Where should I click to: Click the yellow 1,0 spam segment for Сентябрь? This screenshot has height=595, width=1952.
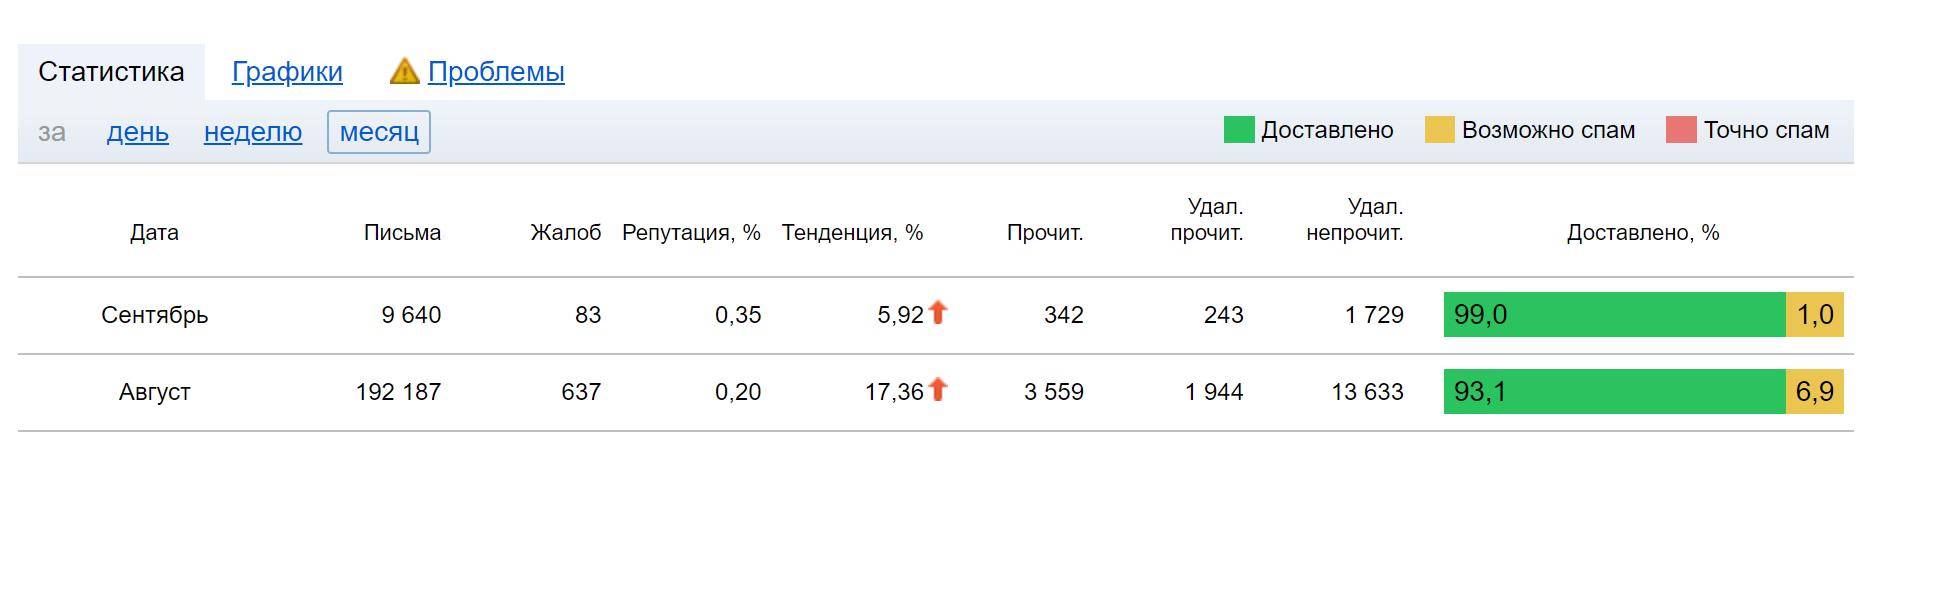(x=1814, y=315)
